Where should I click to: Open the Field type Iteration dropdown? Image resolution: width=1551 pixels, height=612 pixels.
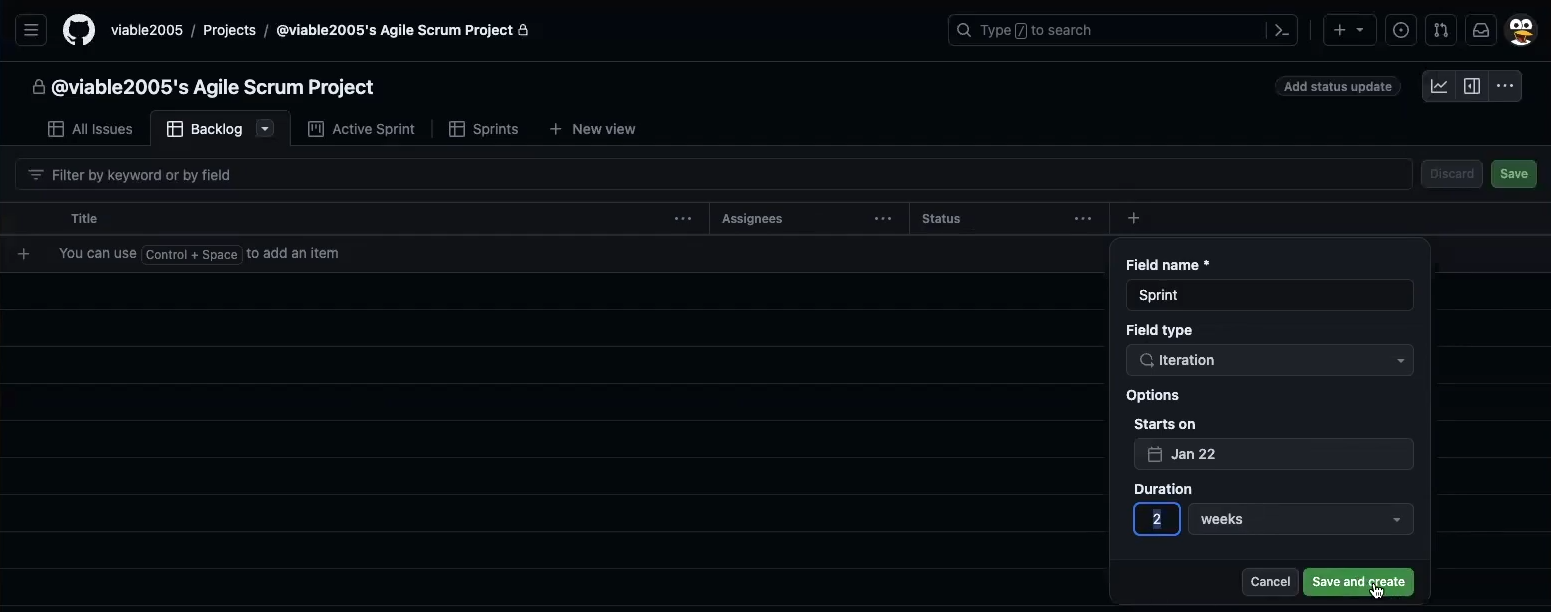tap(1269, 360)
